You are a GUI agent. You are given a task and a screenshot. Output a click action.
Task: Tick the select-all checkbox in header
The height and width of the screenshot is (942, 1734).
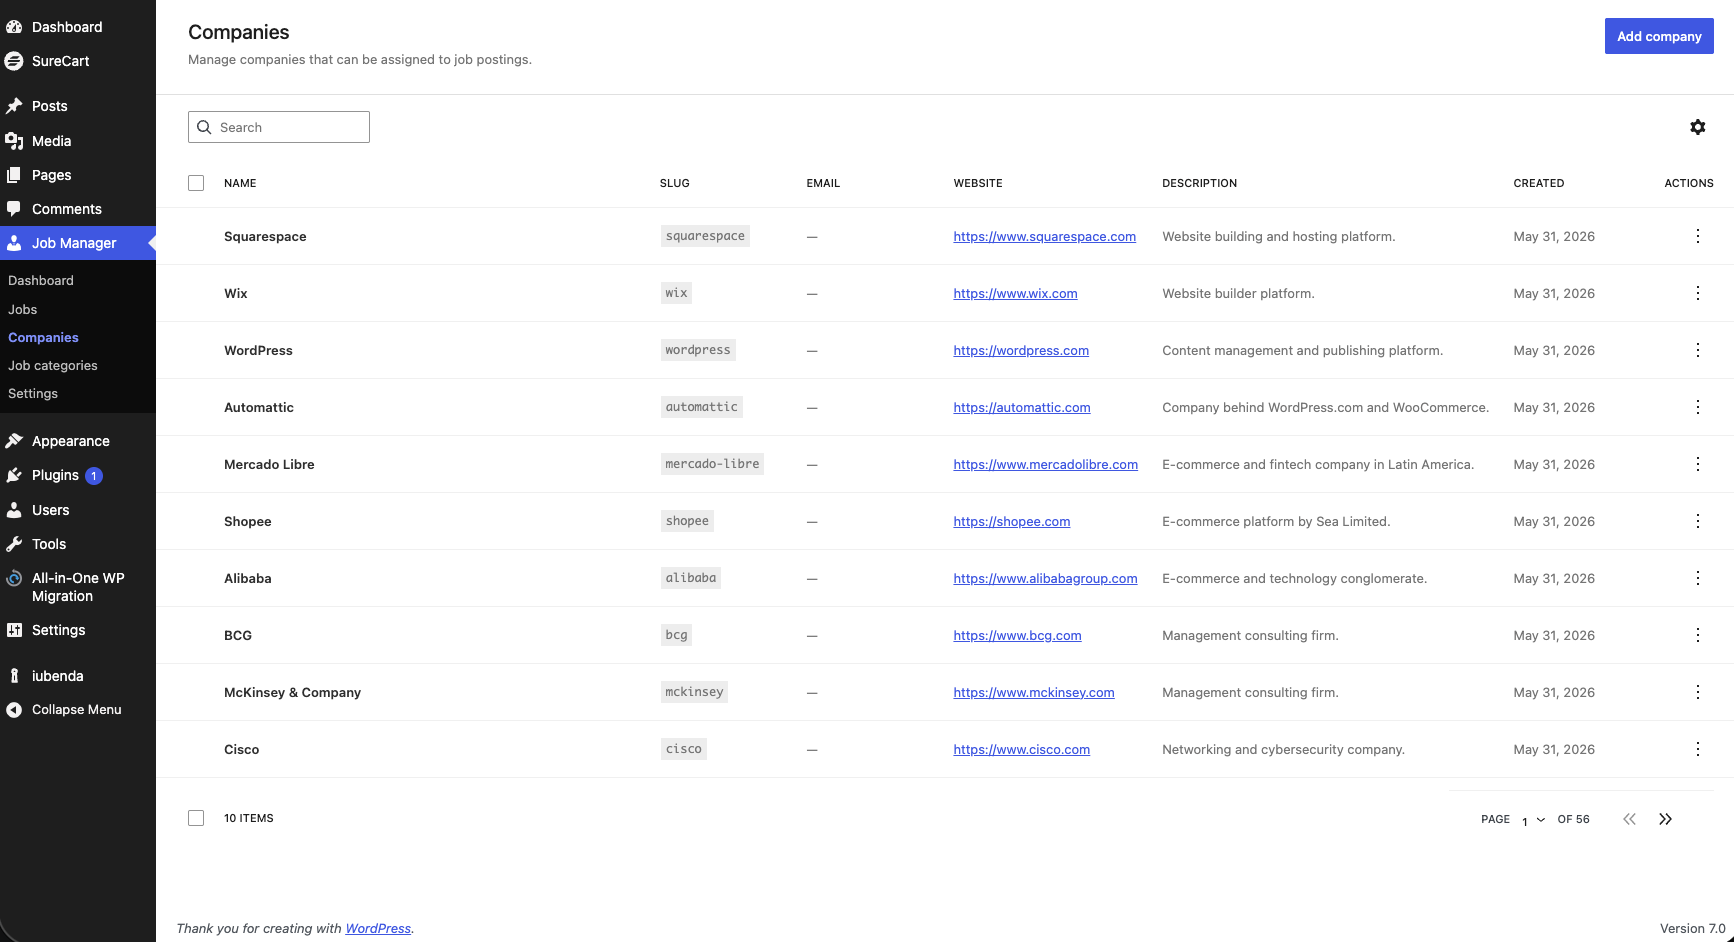196,183
